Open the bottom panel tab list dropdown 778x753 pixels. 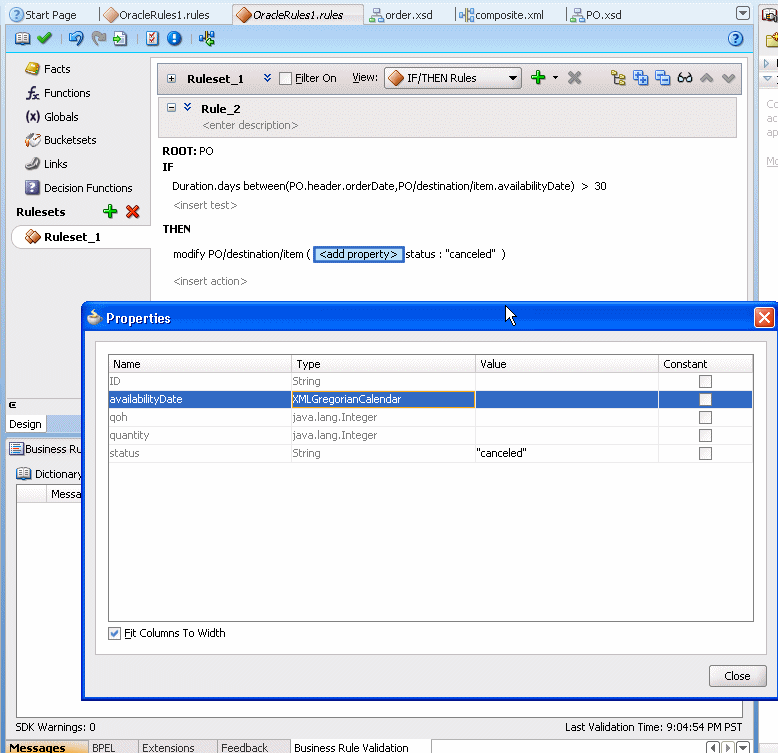pyautogui.click(x=742, y=747)
